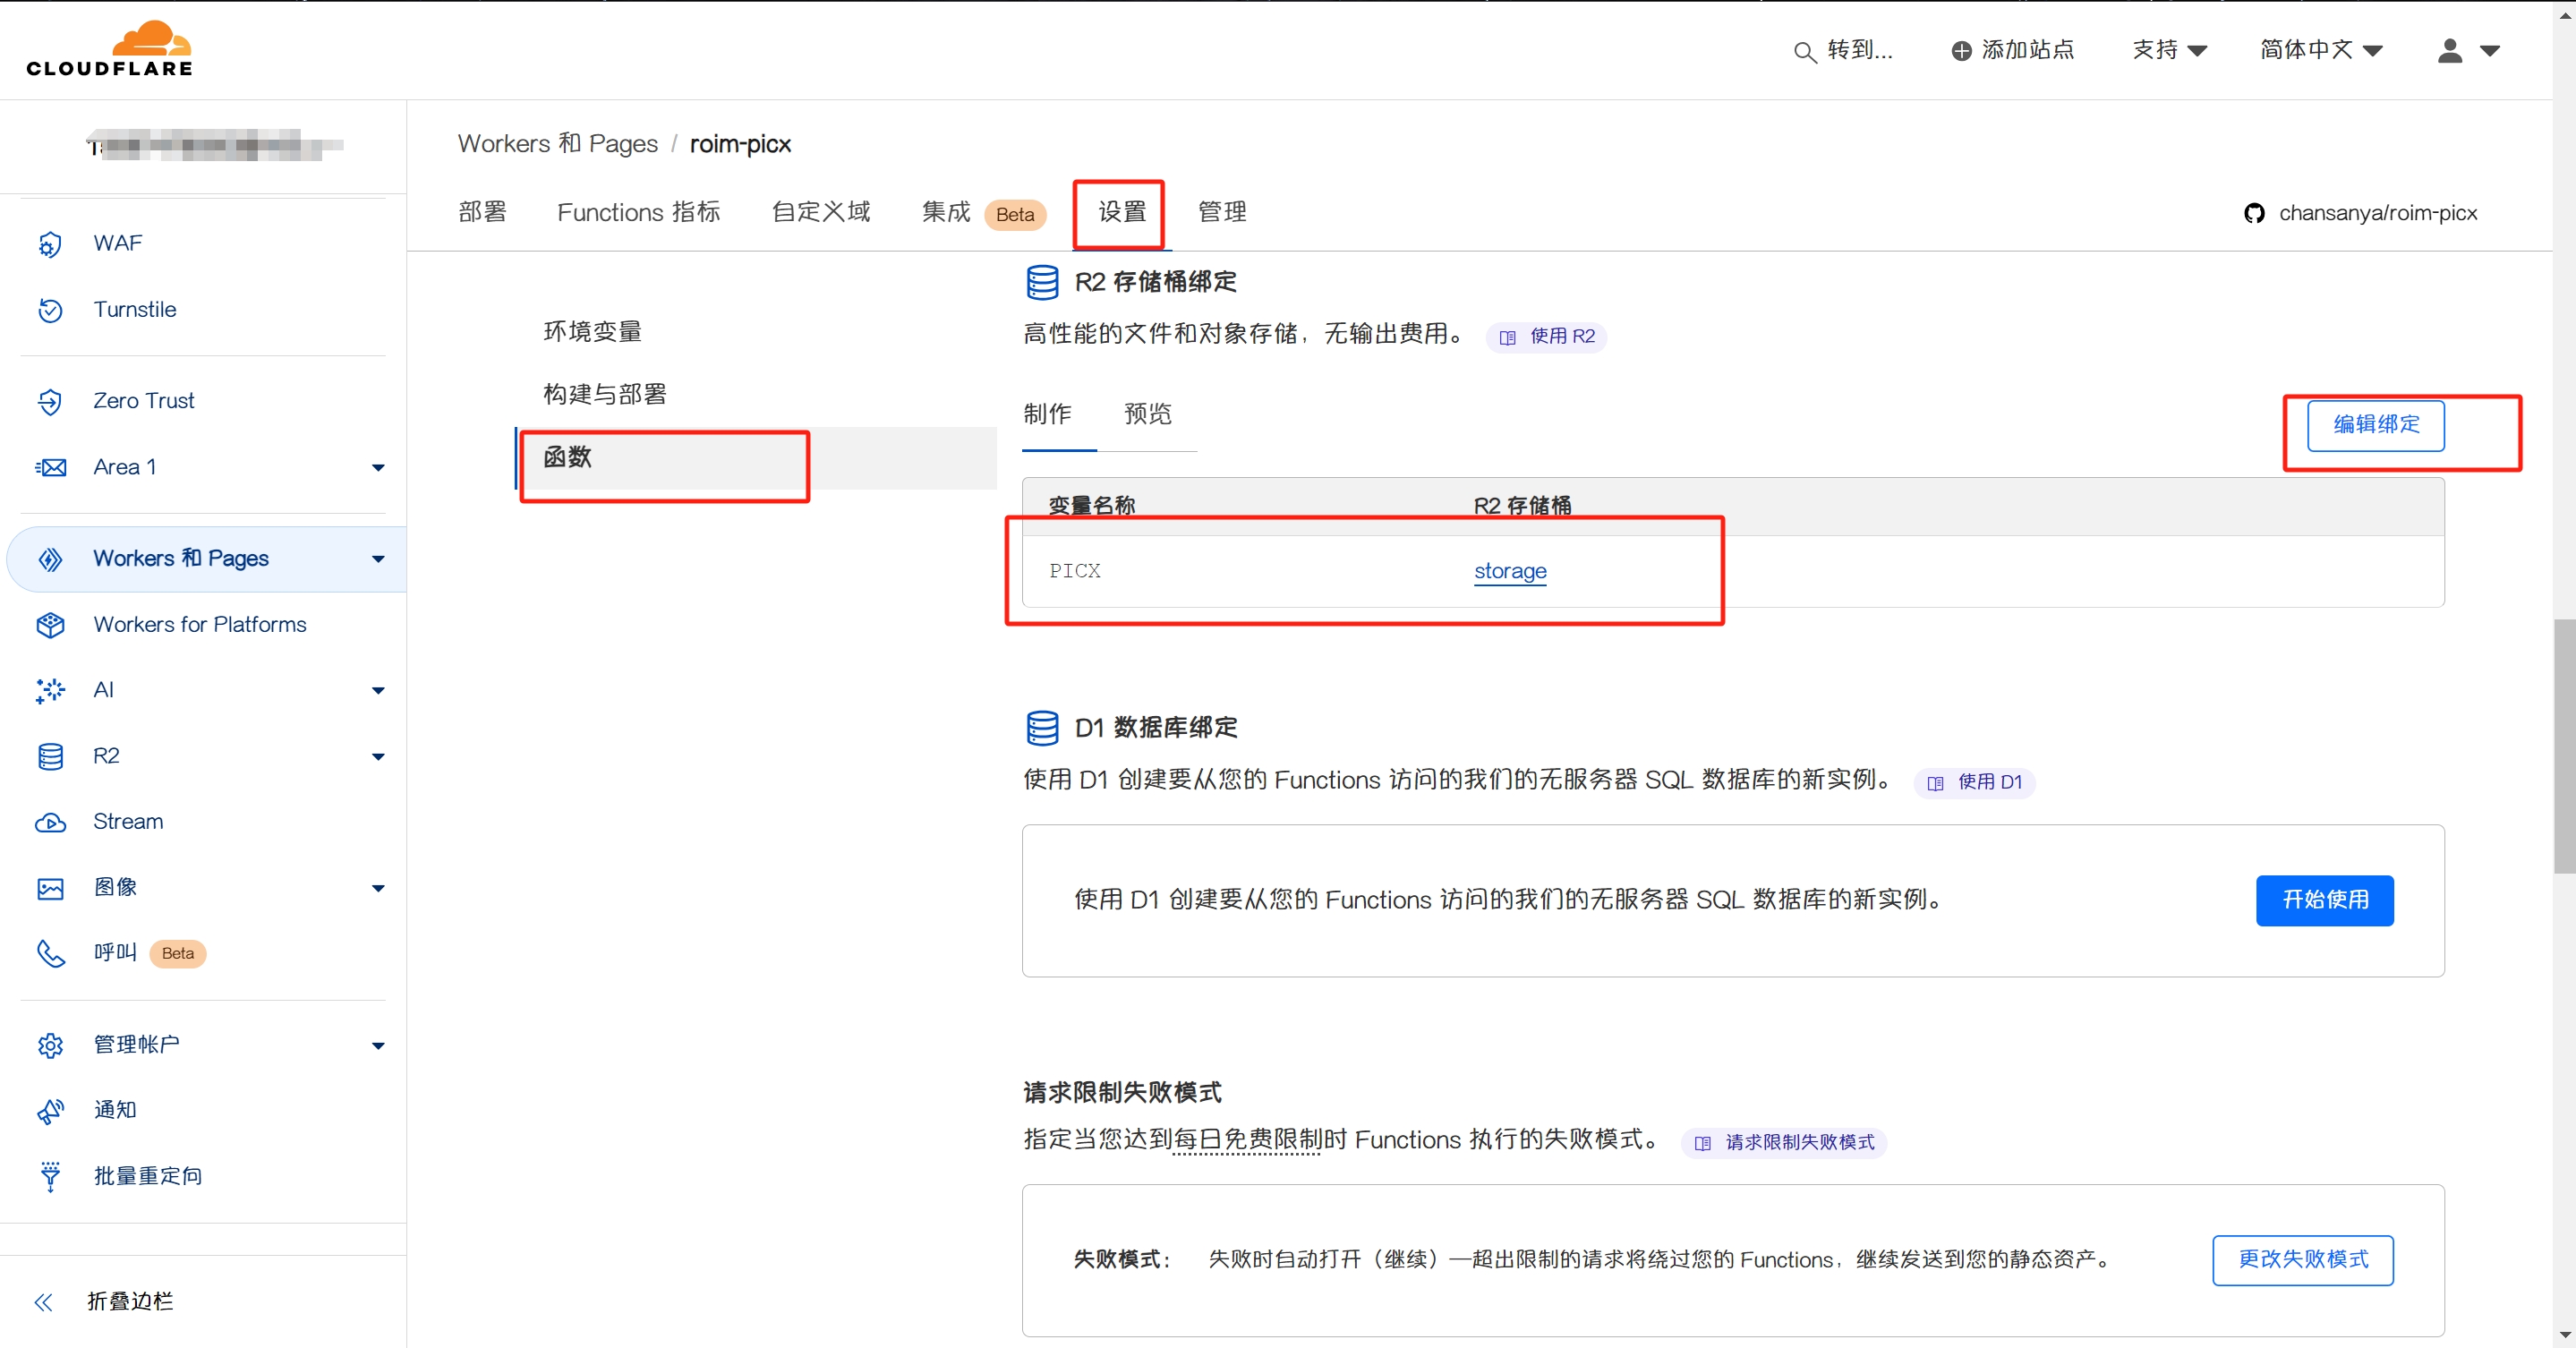
Task: Click the 通知 megaphone icon
Action: (x=50, y=1110)
